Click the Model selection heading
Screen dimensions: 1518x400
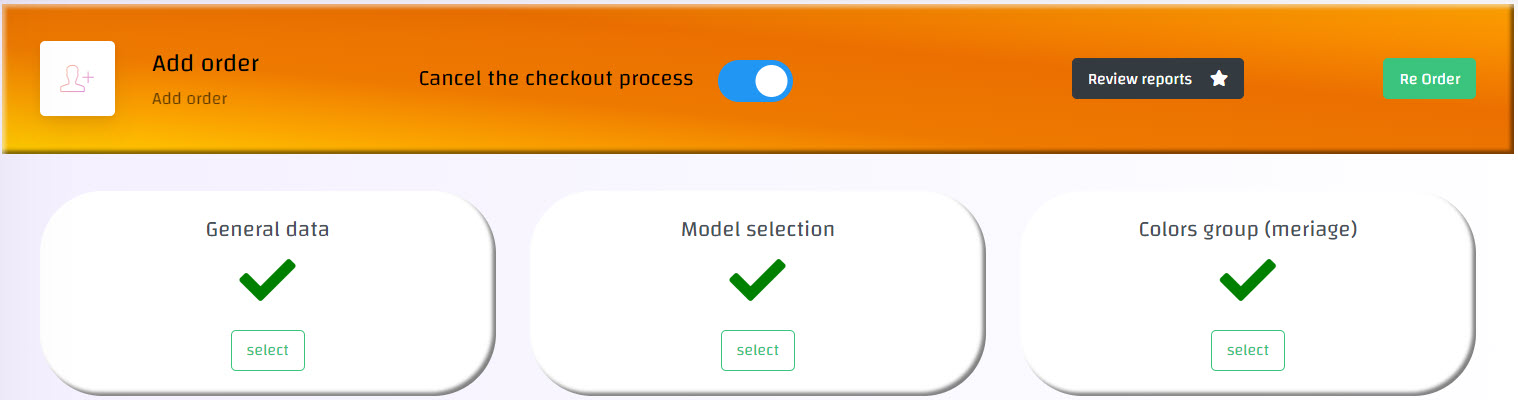[757, 229]
